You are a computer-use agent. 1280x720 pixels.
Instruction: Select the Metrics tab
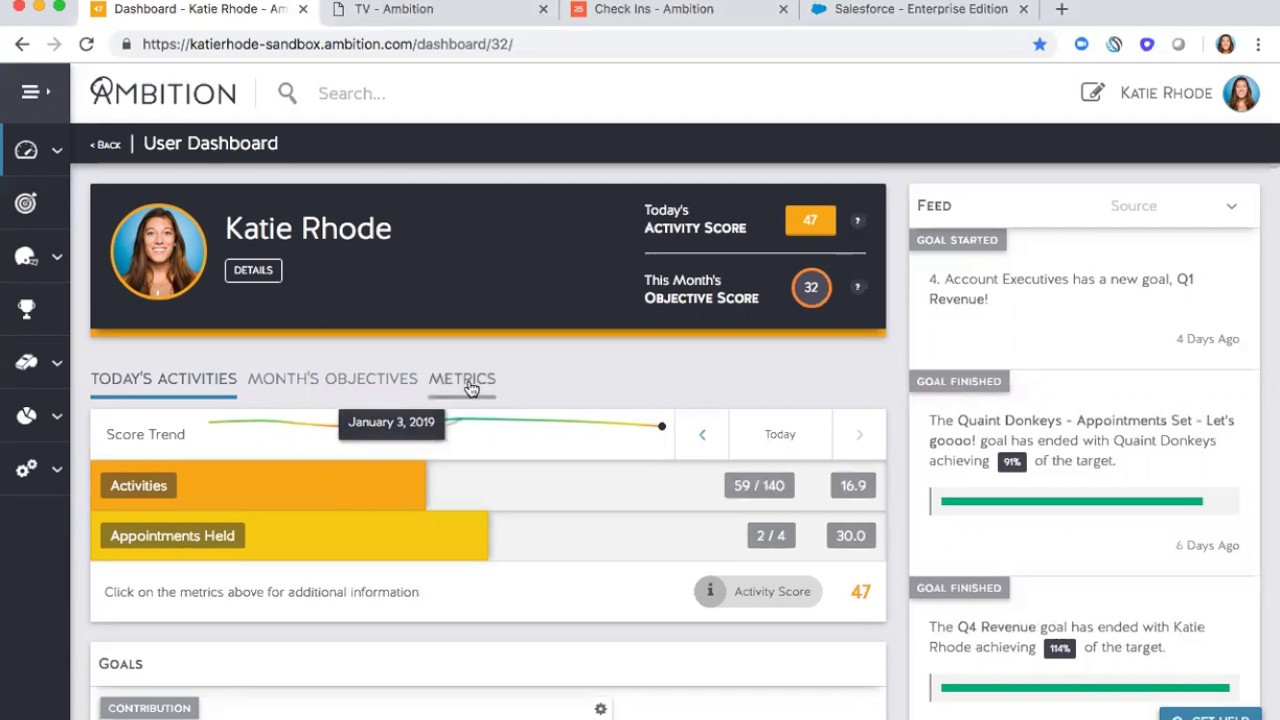pyautogui.click(x=462, y=379)
